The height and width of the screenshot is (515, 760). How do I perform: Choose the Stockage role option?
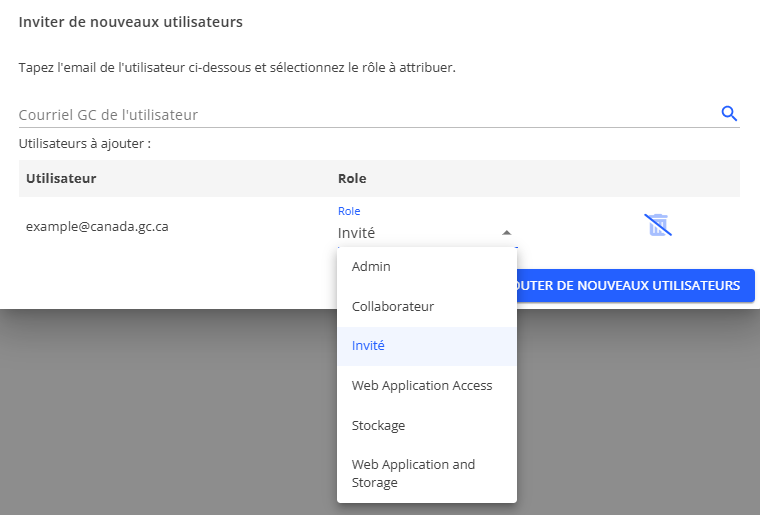coord(427,425)
